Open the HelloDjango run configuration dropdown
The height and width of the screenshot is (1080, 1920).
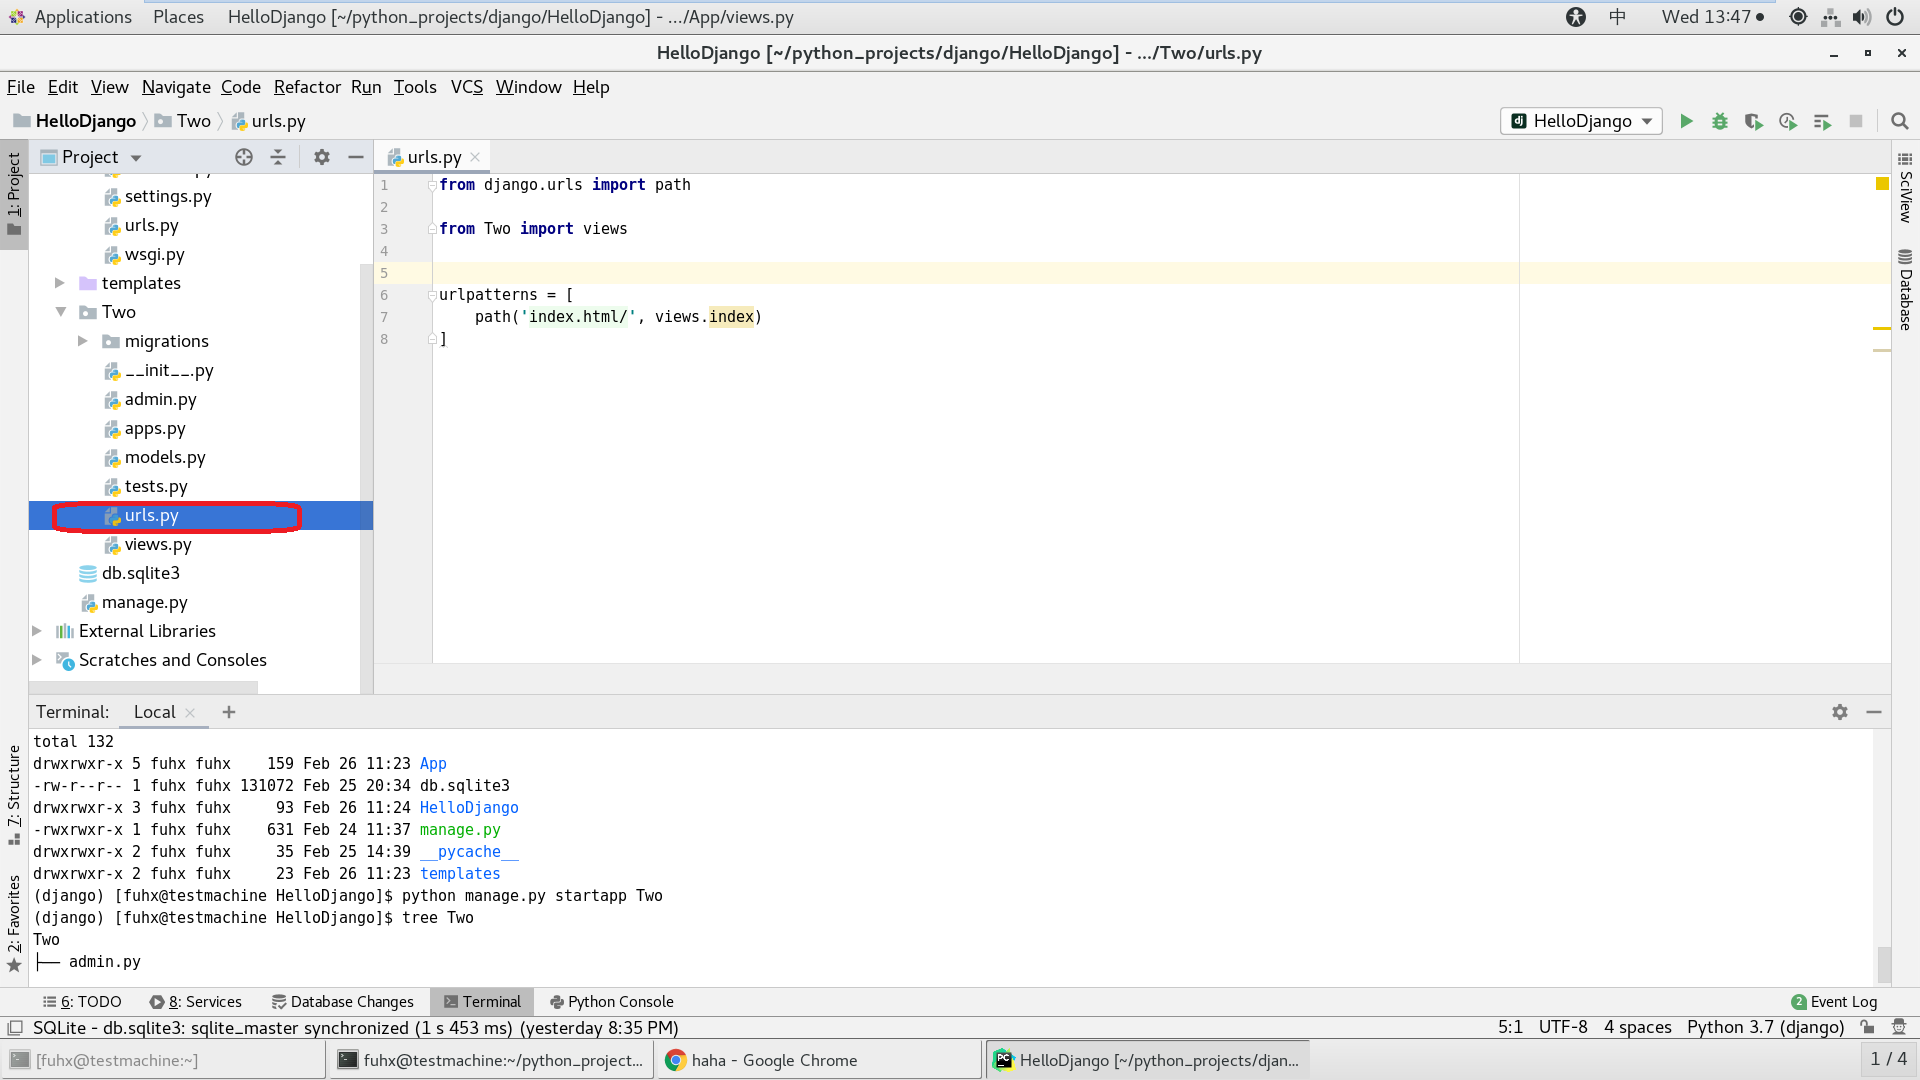click(1581, 121)
